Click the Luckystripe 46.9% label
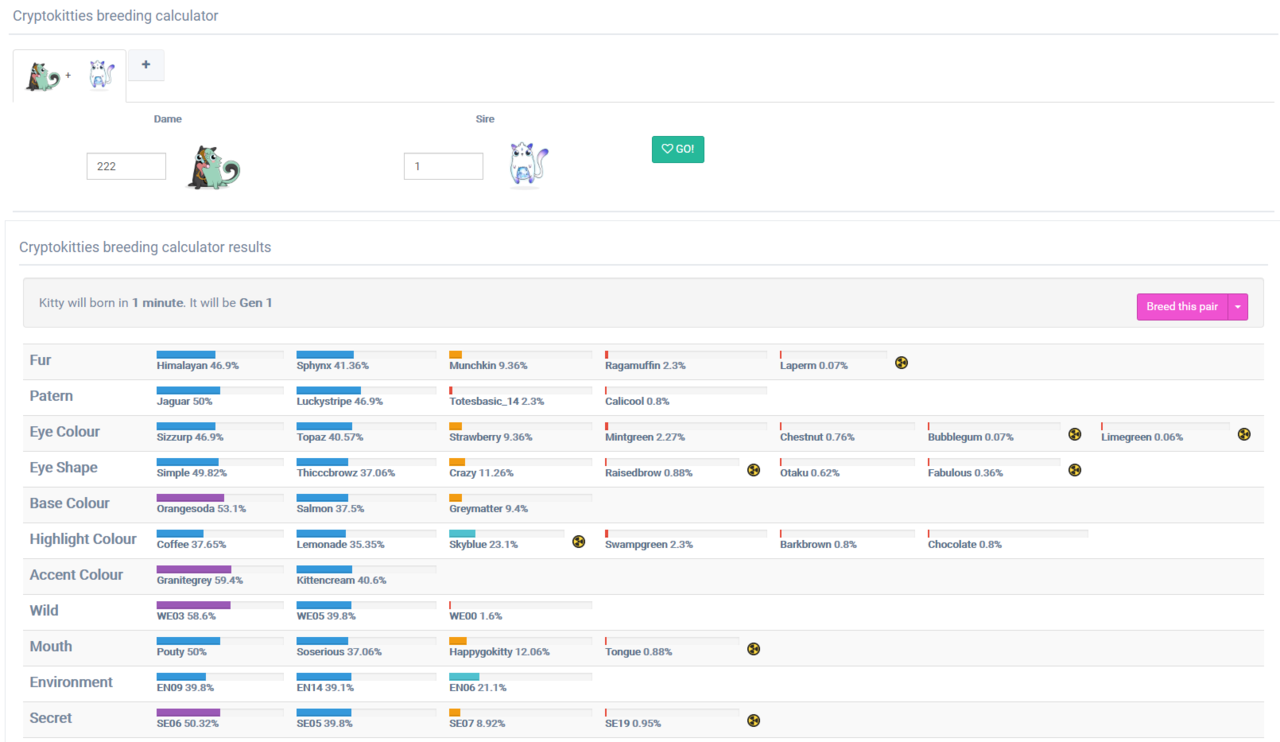Screen dimensions: 1280x742 tap(340, 402)
